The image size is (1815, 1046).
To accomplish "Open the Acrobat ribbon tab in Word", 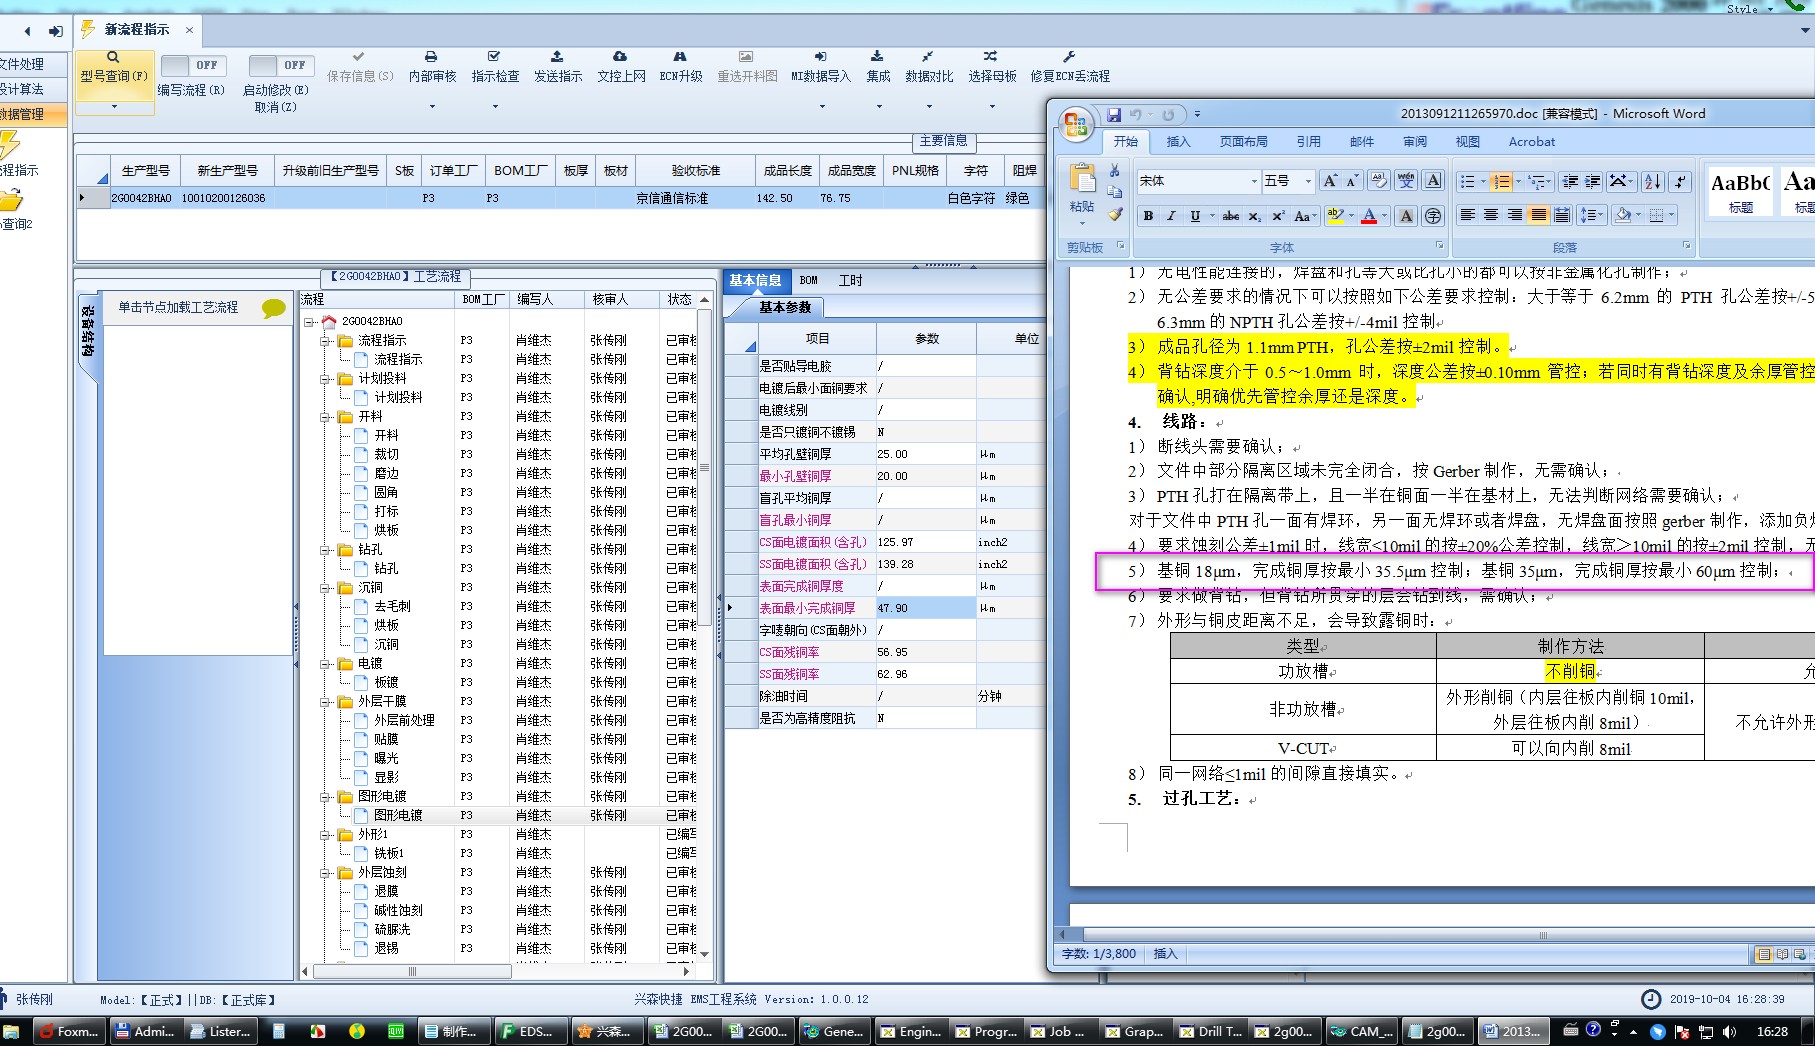I will tap(1532, 142).
